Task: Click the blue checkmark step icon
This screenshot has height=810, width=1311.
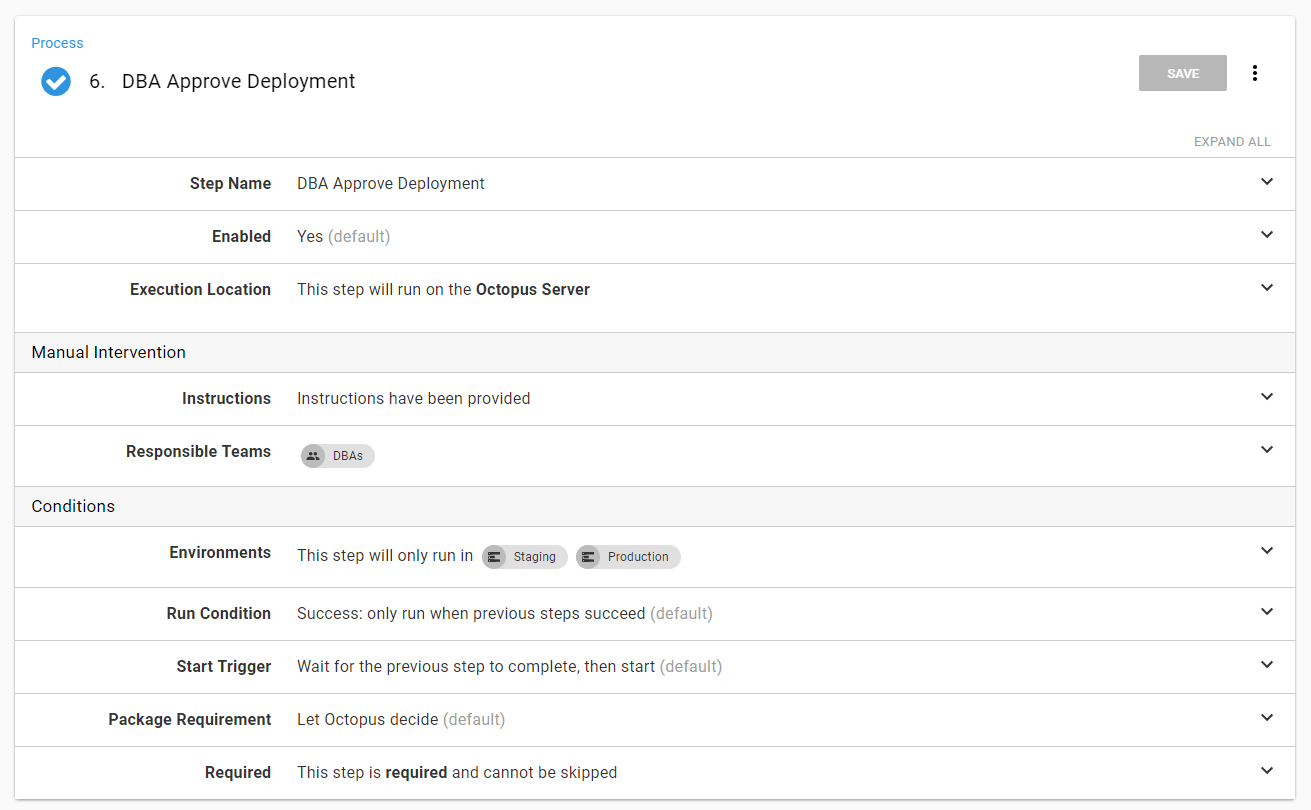Action: (x=56, y=81)
